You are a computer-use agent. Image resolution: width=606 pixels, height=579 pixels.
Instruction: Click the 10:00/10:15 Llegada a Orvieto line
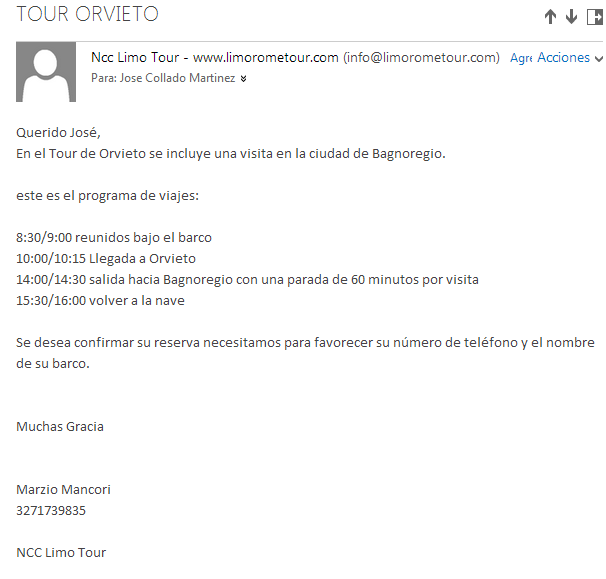click(x=106, y=259)
